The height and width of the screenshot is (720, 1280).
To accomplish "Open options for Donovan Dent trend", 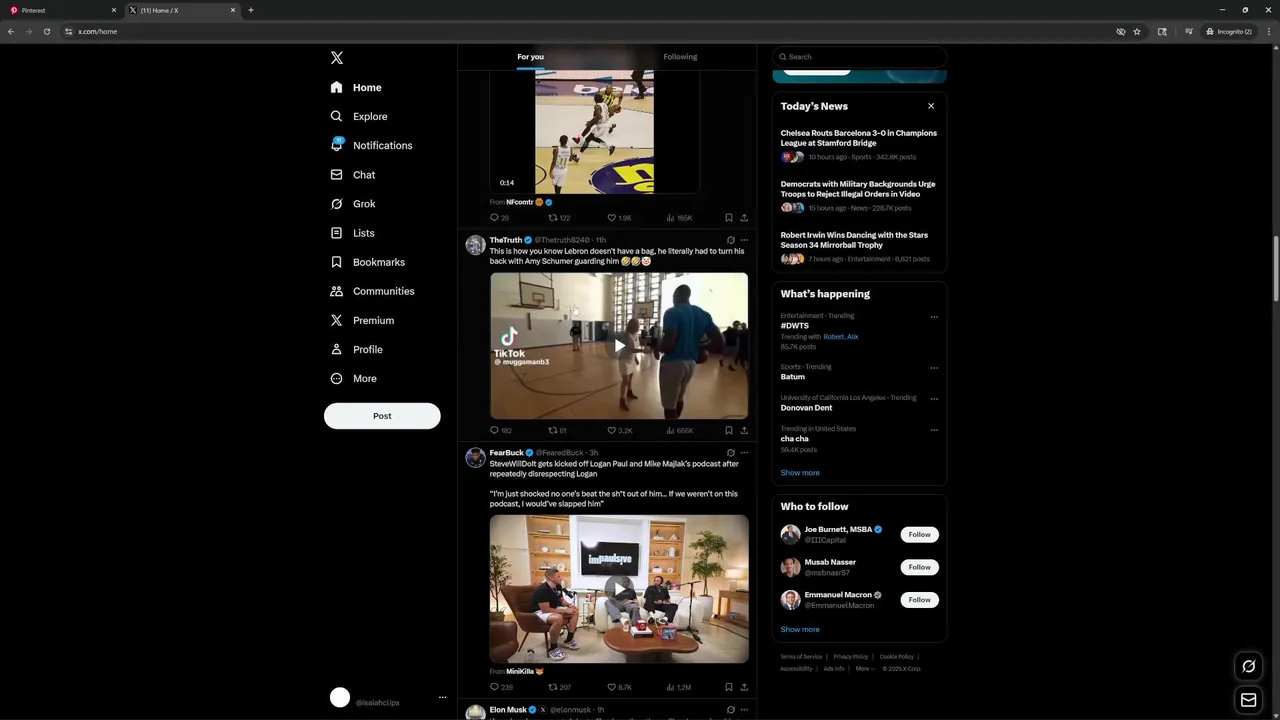I will [934, 399].
